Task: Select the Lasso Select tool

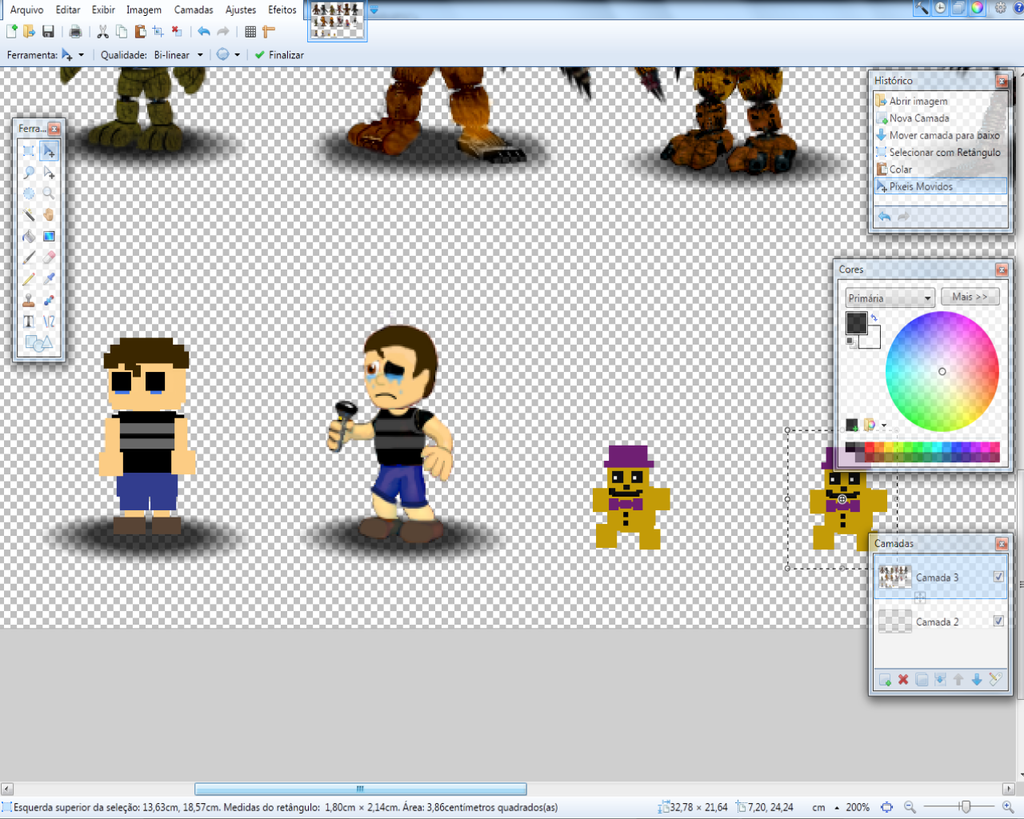Action: point(29,172)
